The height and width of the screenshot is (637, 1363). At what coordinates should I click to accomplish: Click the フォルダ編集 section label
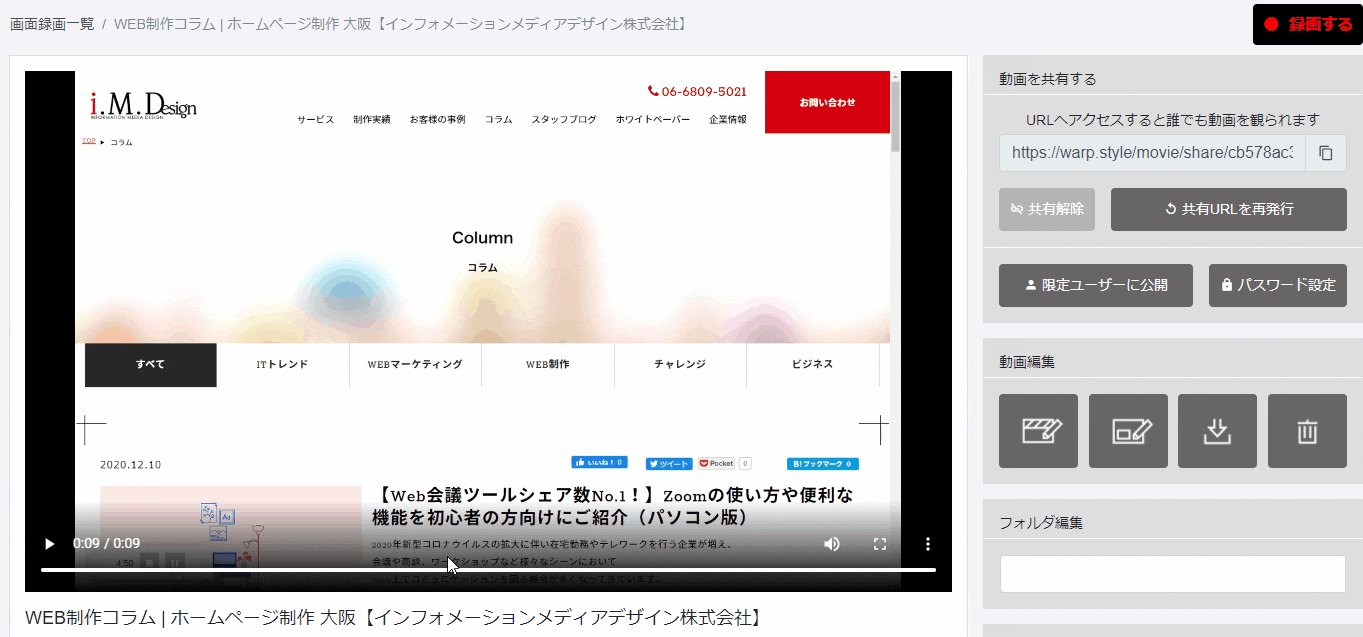[x=1041, y=522]
